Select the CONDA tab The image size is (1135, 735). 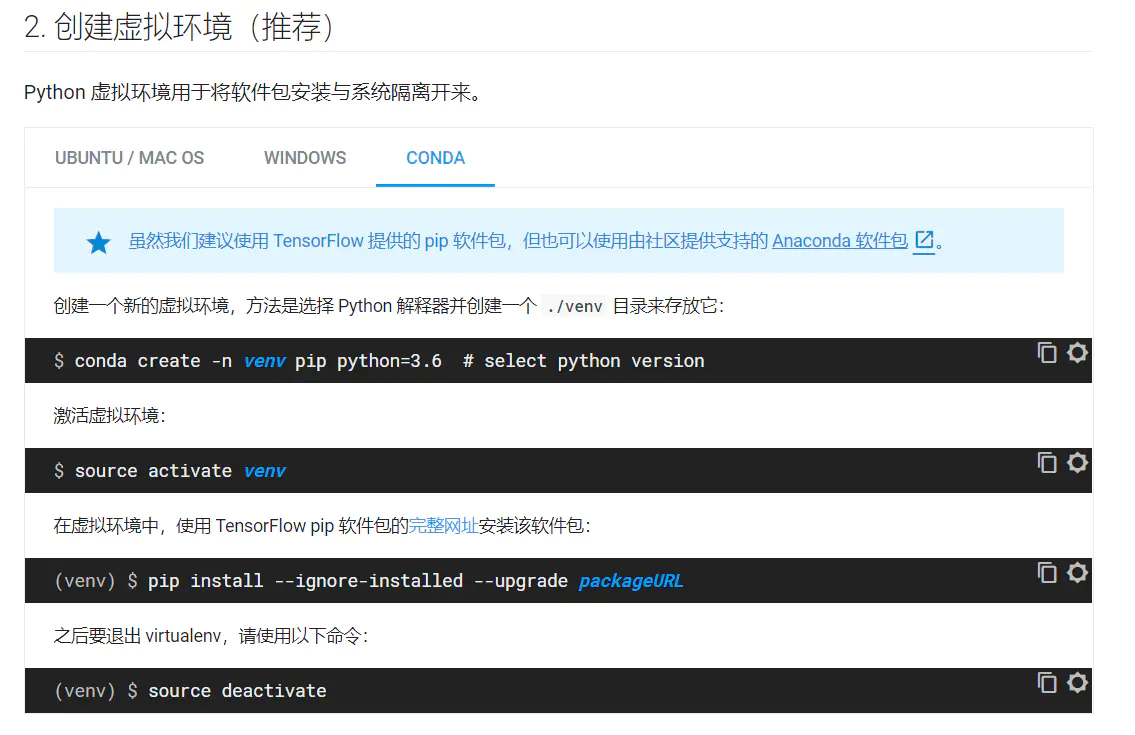[x=435, y=158]
